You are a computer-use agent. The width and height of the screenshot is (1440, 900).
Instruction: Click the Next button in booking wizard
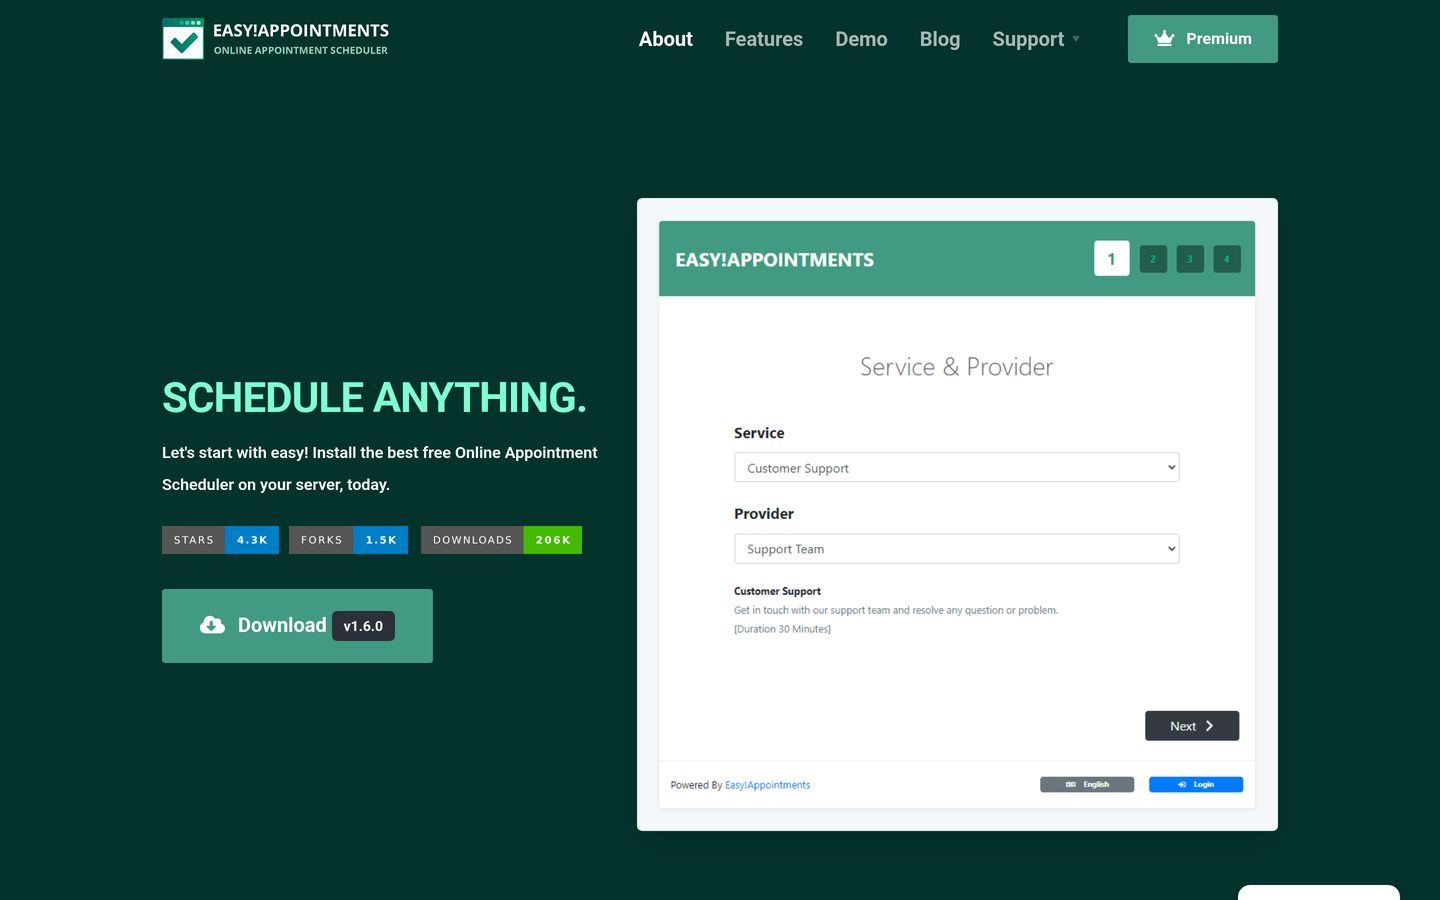point(1192,726)
